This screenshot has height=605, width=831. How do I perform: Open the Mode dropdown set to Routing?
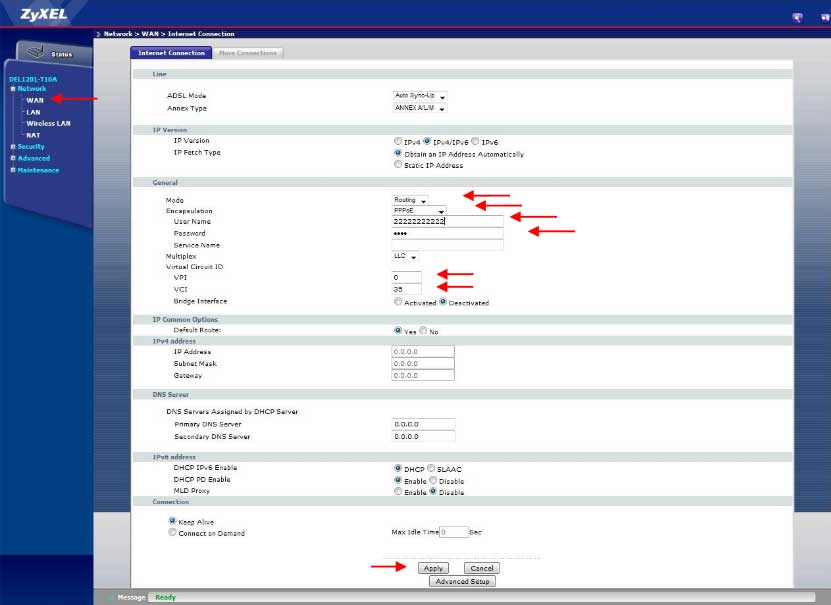click(410, 200)
